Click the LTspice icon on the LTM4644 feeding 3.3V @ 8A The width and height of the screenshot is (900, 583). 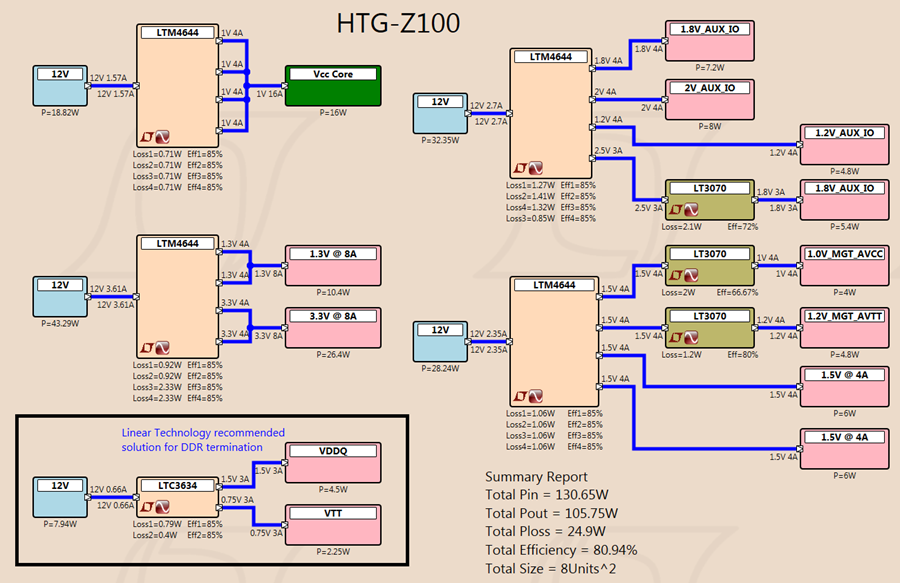click(162, 348)
